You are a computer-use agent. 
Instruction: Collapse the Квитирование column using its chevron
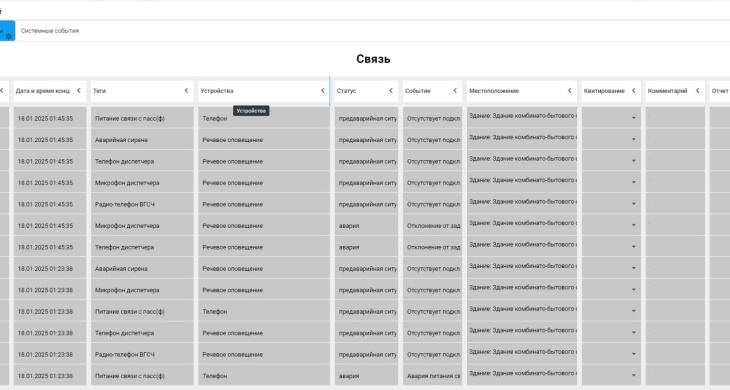(634, 91)
